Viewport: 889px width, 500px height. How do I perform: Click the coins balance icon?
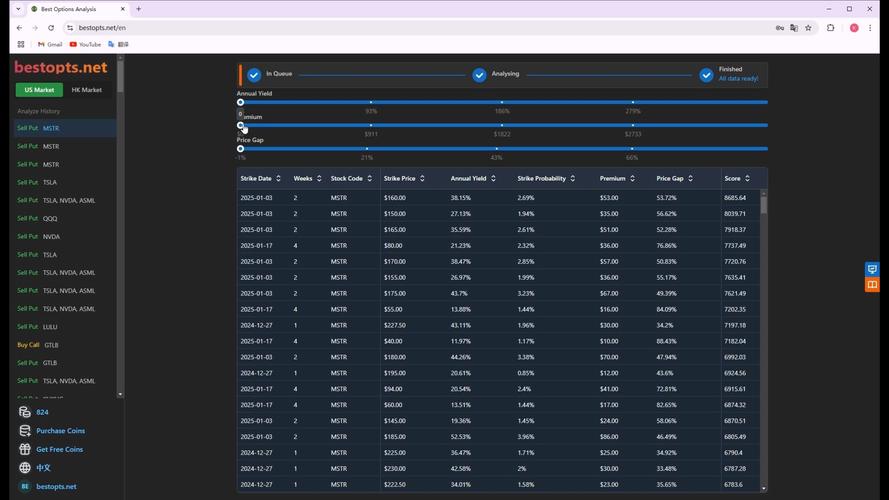[x=24, y=412]
